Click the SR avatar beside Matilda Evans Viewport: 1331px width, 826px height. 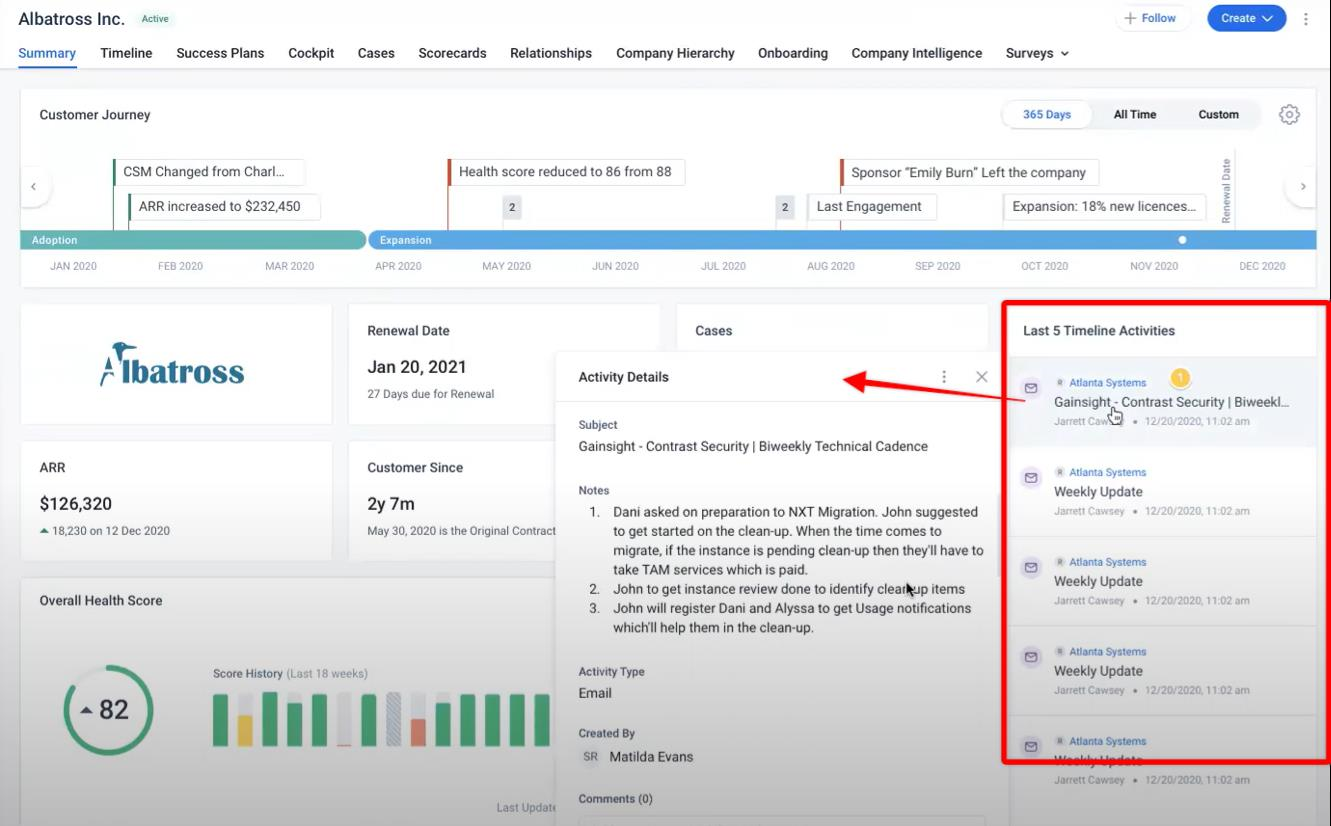pyautogui.click(x=590, y=757)
